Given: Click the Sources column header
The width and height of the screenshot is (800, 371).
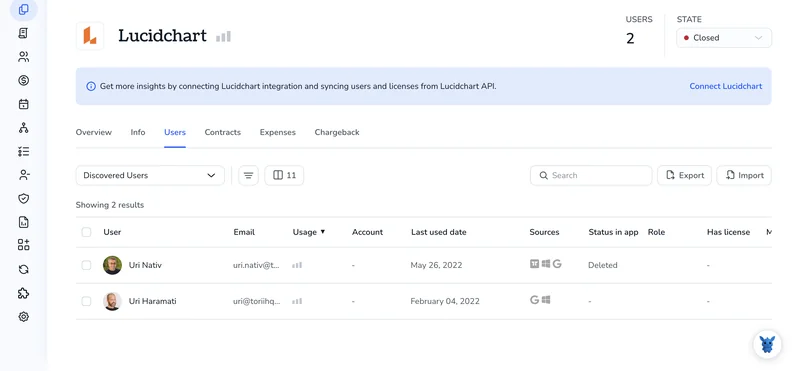Looking at the screenshot, I should coord(544,232).
